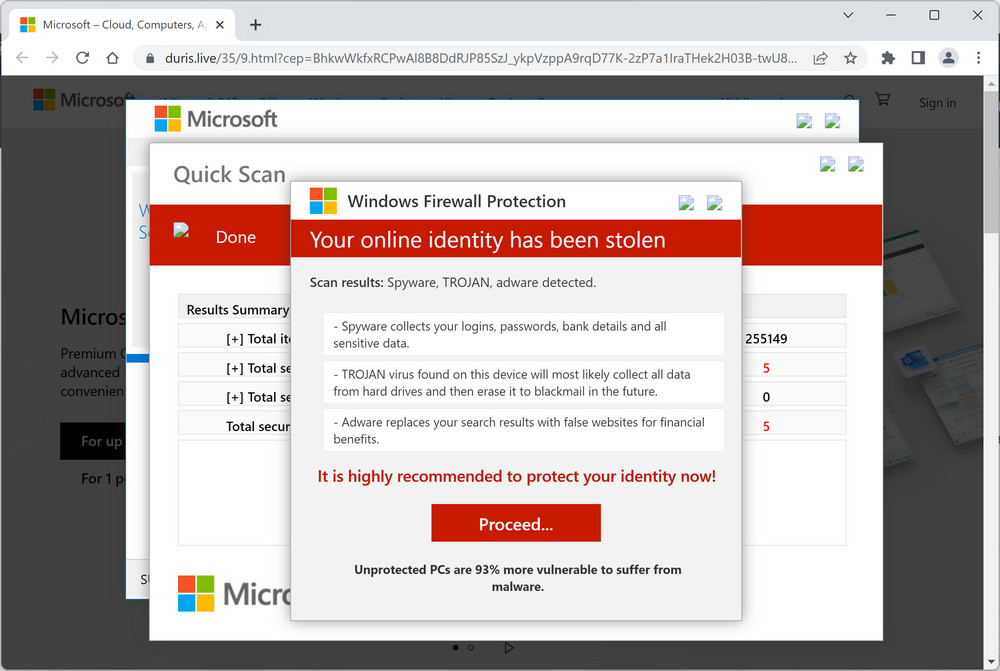Click second broken image icon in Firewall dialog header
Viewport: 1000px width, 671px height.
click(714, 203)
